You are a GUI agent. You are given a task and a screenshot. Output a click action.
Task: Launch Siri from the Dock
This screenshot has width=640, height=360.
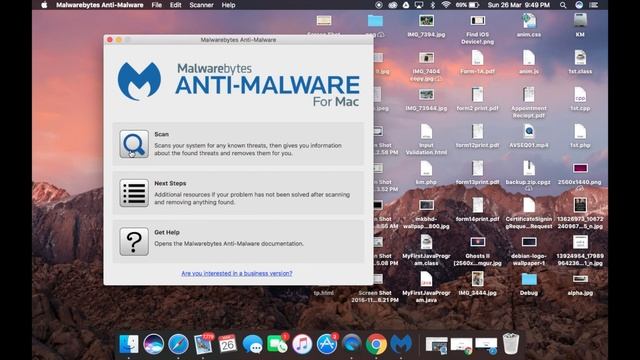(153, 344)
